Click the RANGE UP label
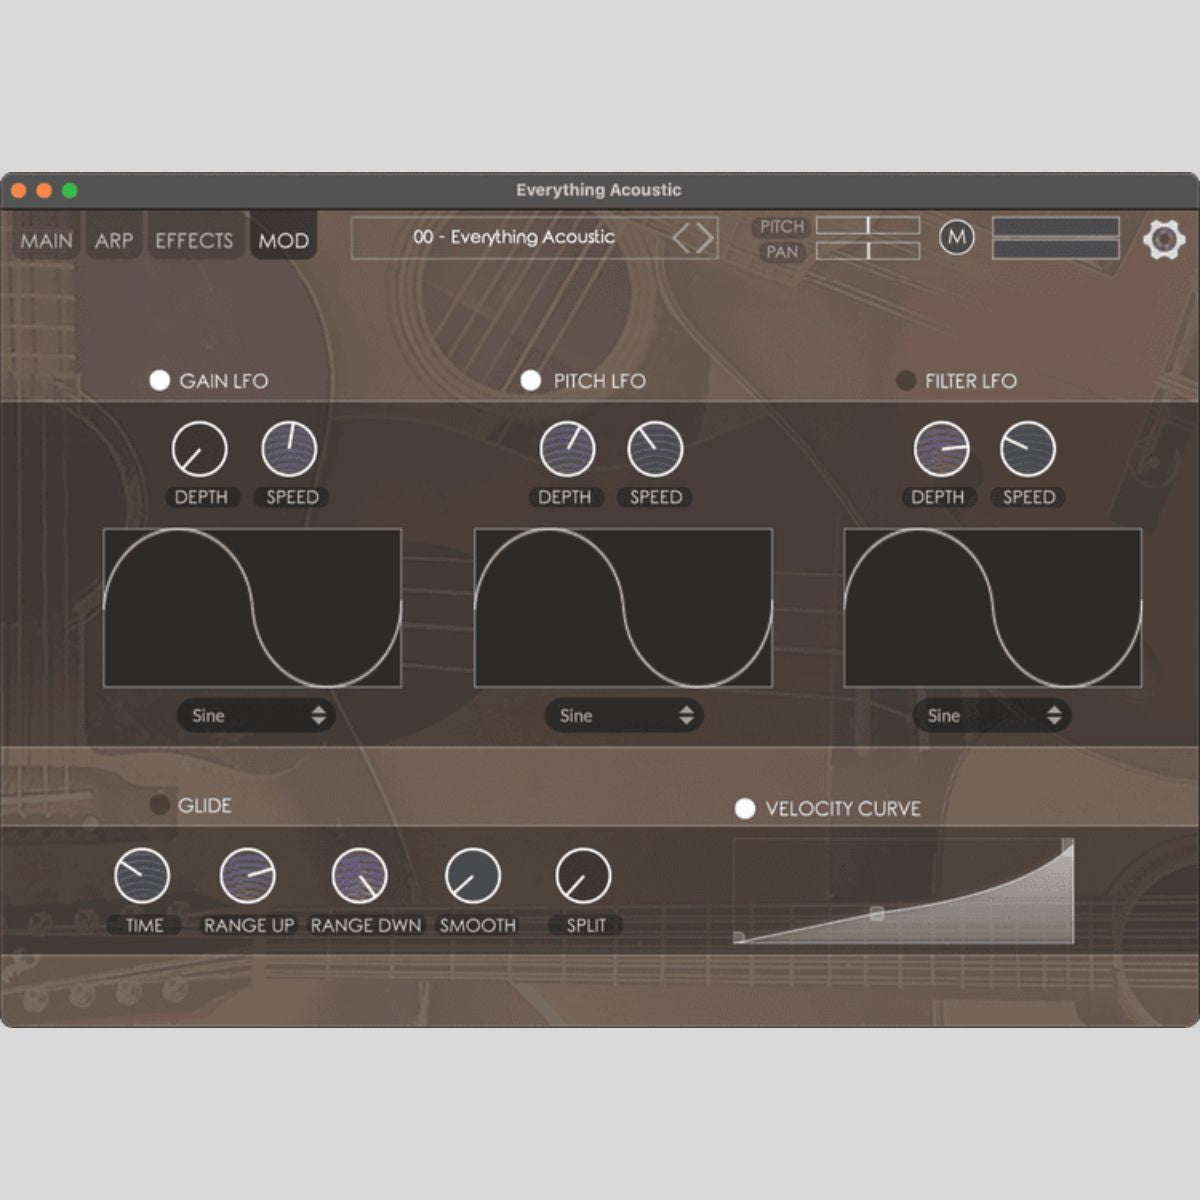 click(x=249, y=925)
